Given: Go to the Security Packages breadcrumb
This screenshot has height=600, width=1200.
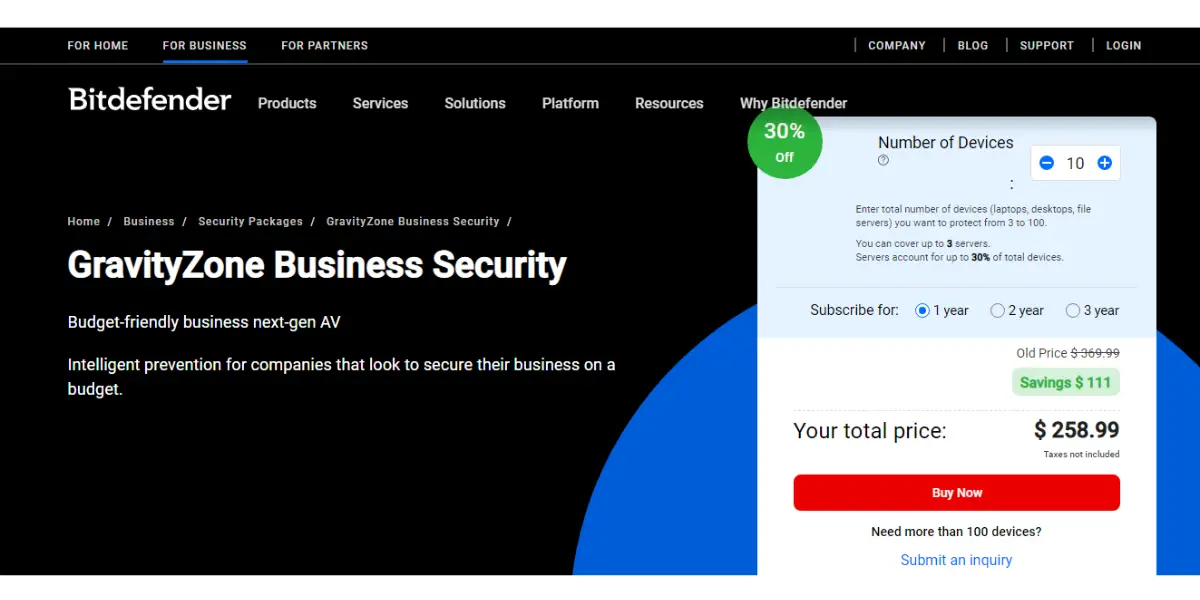Looking at the screenshot, I should [x=250, y=221].
